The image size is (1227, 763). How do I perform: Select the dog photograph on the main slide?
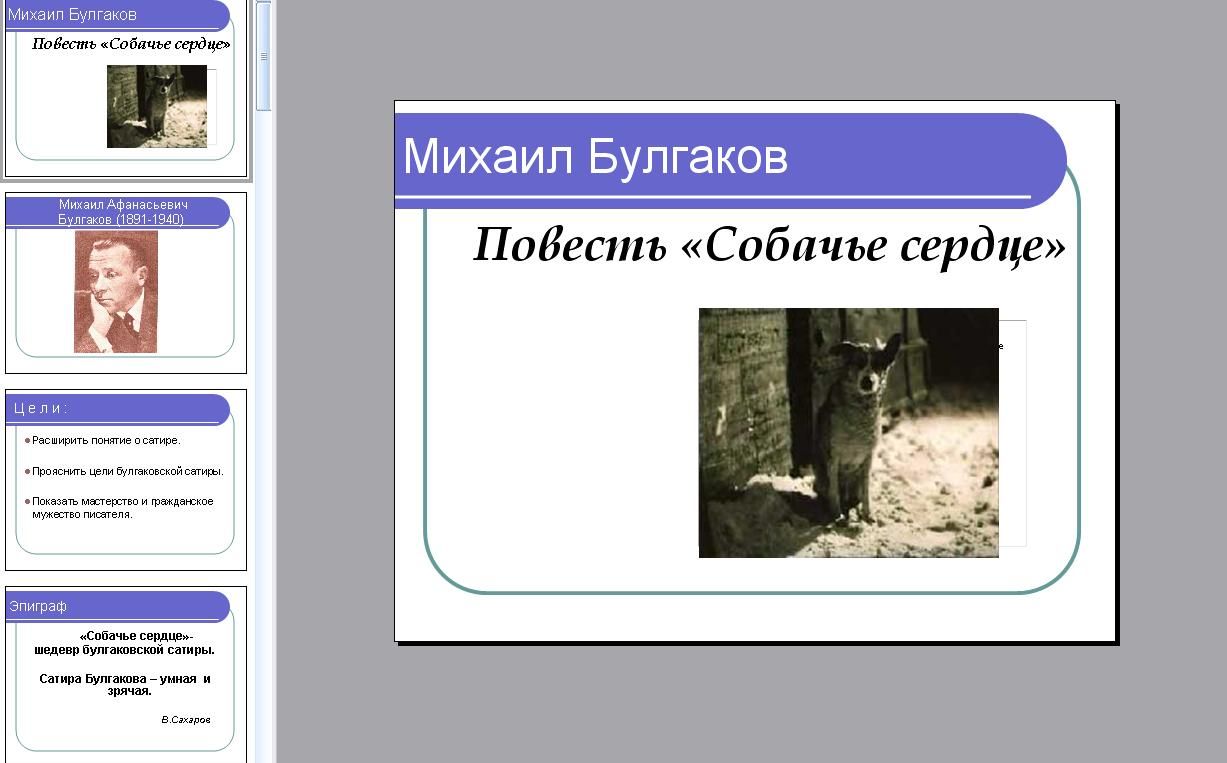(x=848, y=432)
